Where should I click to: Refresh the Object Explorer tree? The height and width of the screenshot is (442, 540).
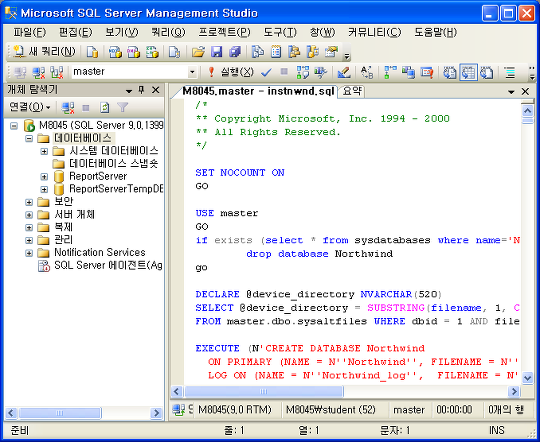point(104,108)
